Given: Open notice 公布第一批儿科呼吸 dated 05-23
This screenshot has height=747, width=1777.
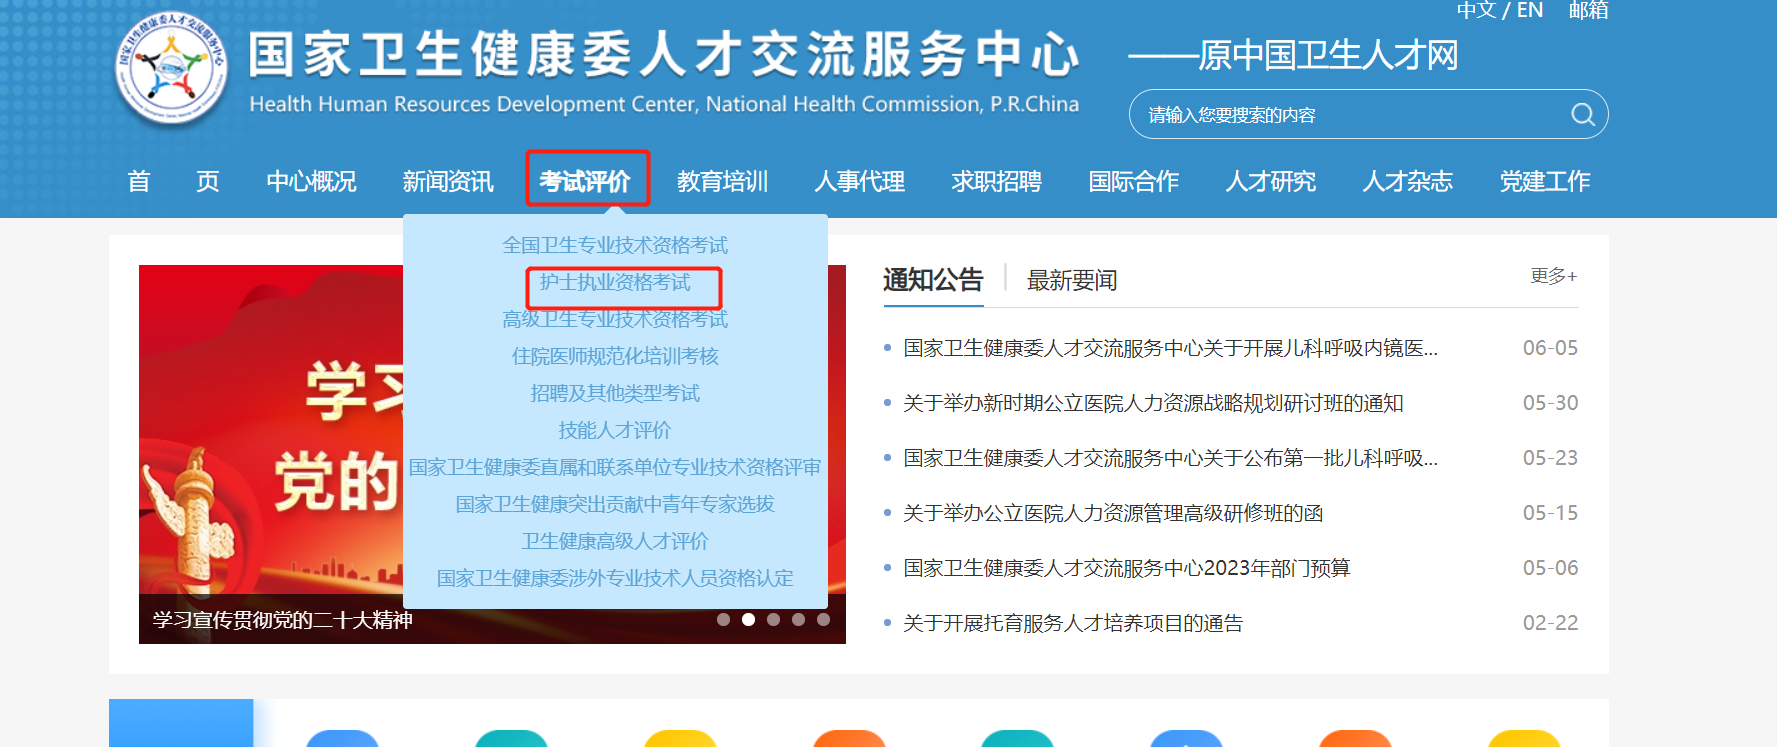Looking at the screenshot, I should [x=1170, y=458].
